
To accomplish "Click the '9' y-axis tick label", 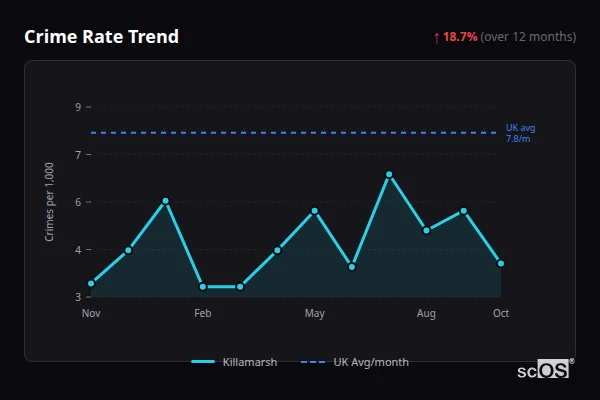I will point(78,107).
